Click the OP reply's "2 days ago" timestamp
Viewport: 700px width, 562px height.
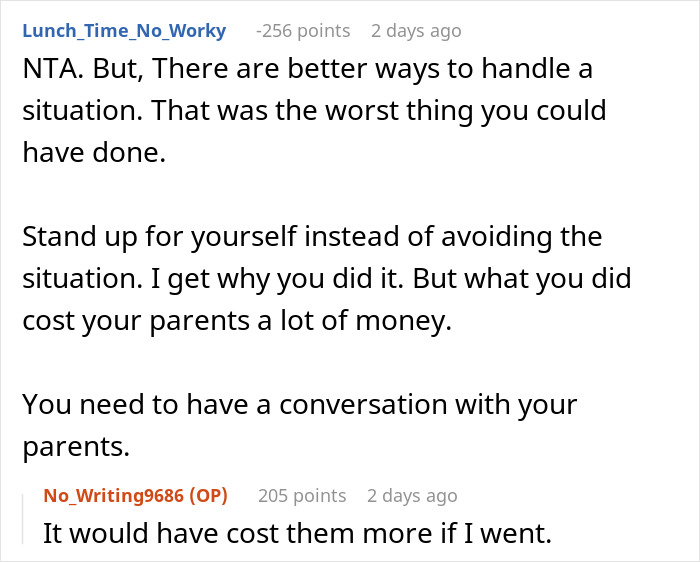pyautogui.click(x=414, y=495)
